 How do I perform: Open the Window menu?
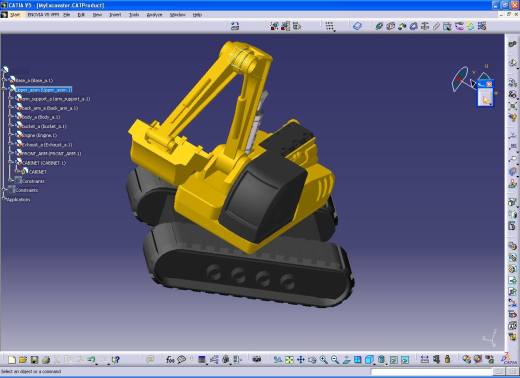pos(178,15)
